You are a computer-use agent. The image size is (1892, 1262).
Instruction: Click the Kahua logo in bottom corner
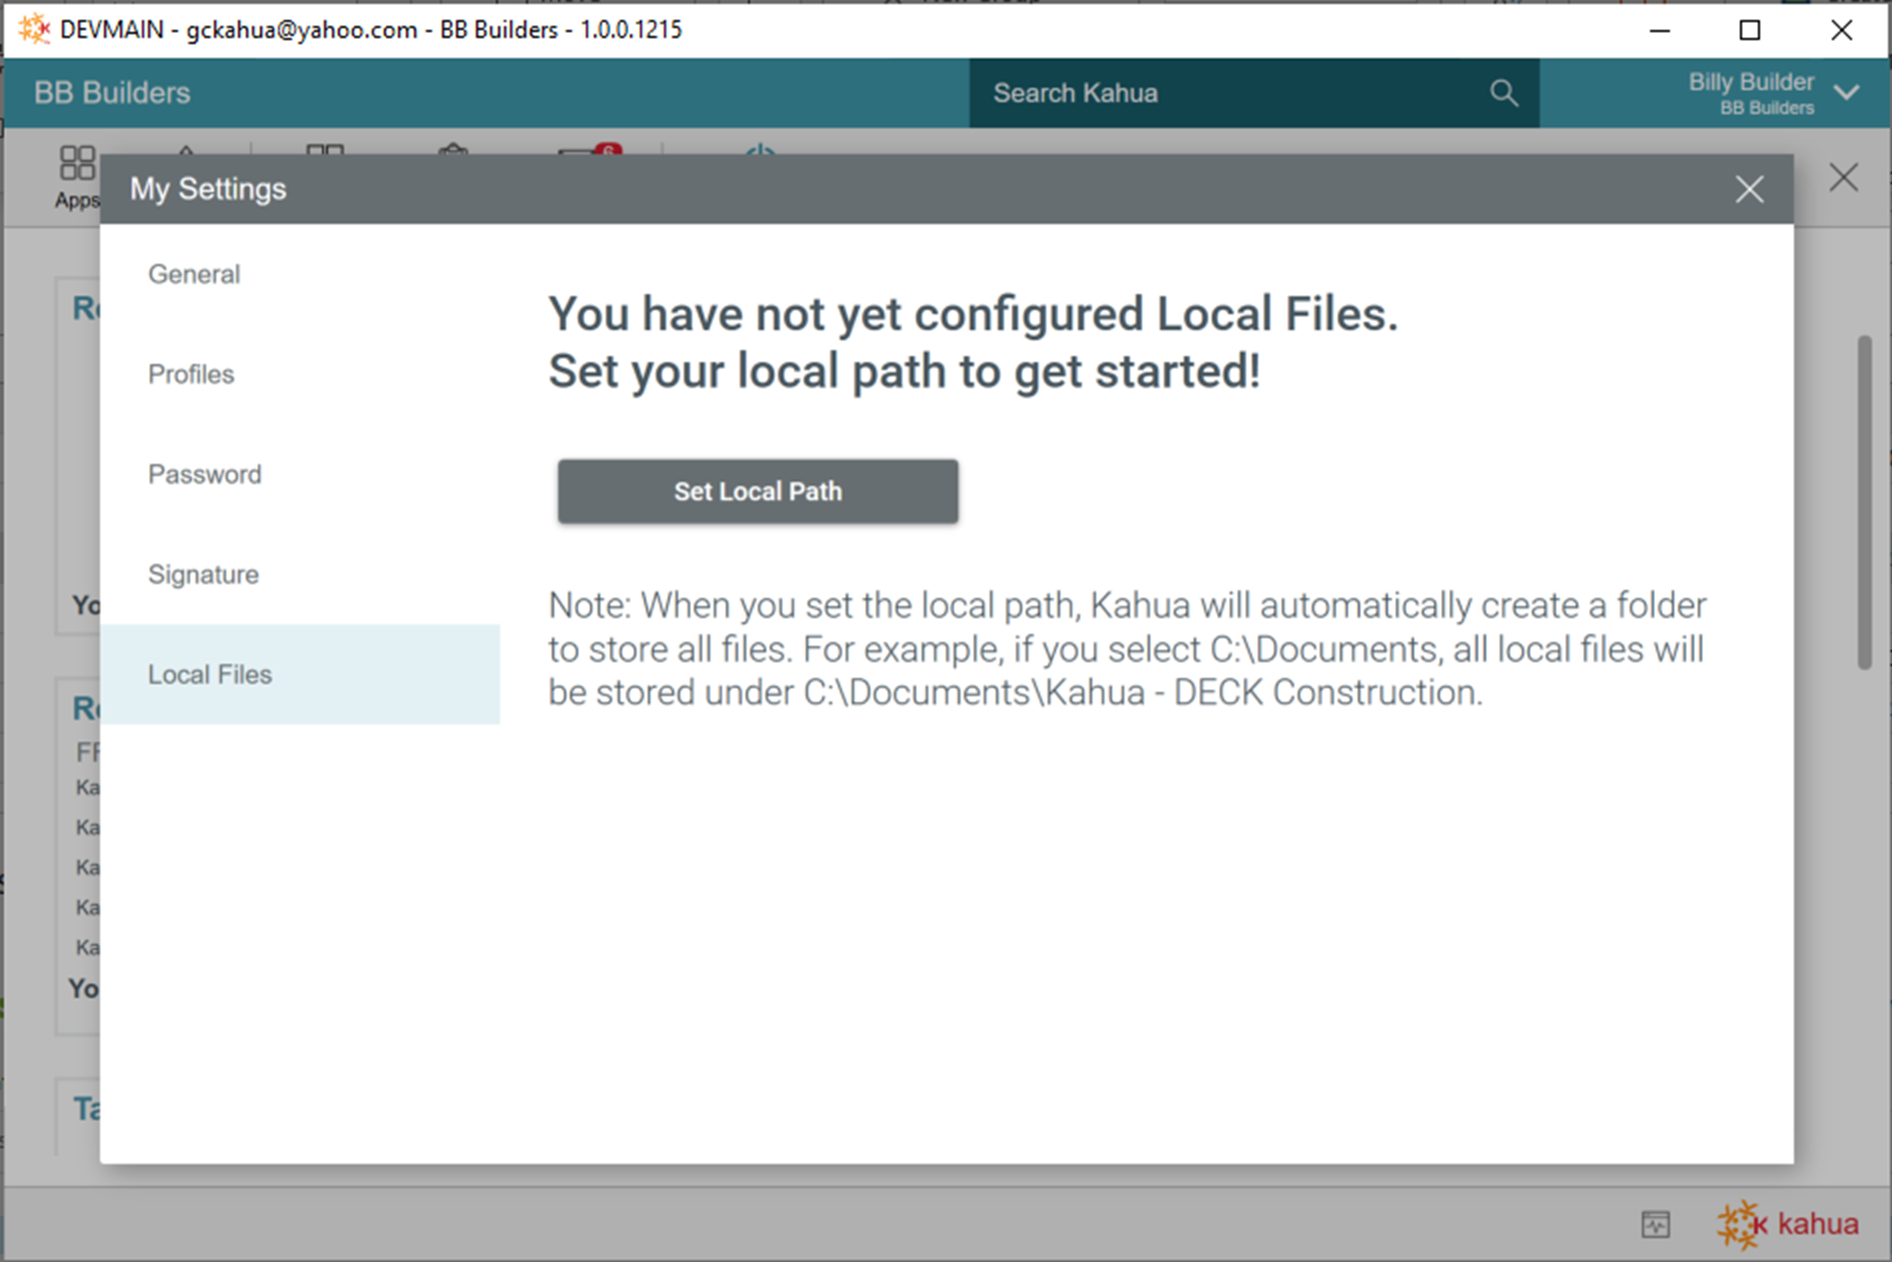pos(1788,1224)
